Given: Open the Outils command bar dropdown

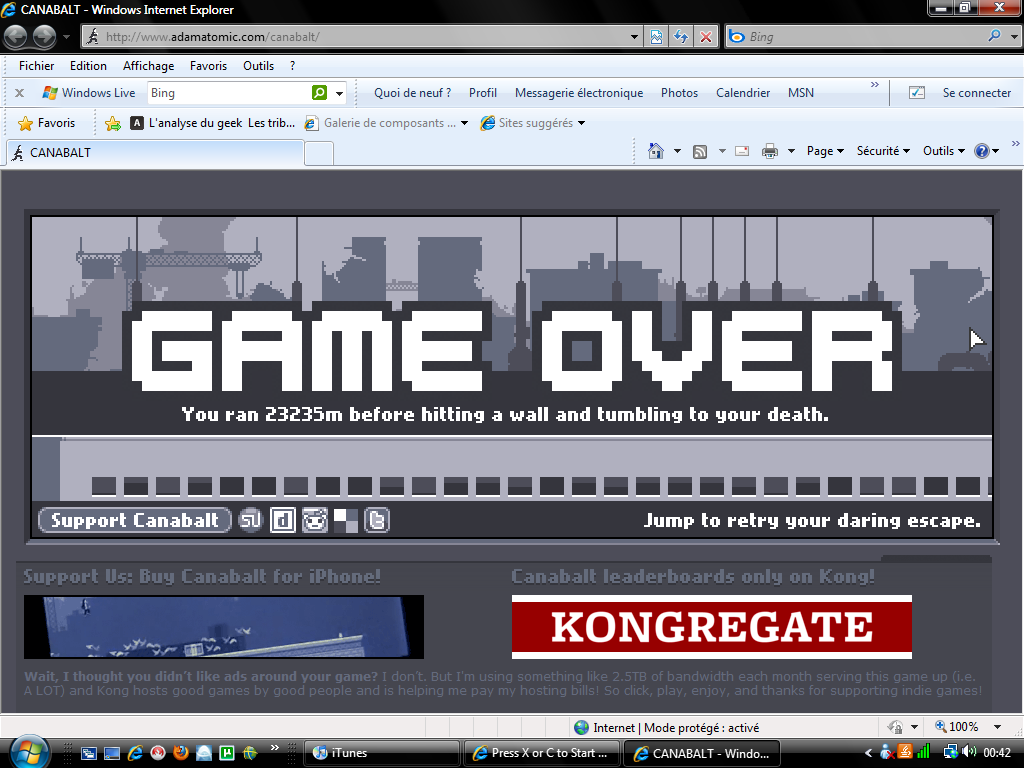Looking at the screenshot, I should 944,151.
